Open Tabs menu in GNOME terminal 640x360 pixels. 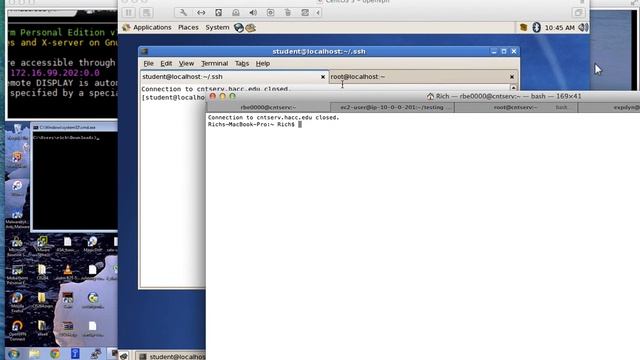point(242,63)
